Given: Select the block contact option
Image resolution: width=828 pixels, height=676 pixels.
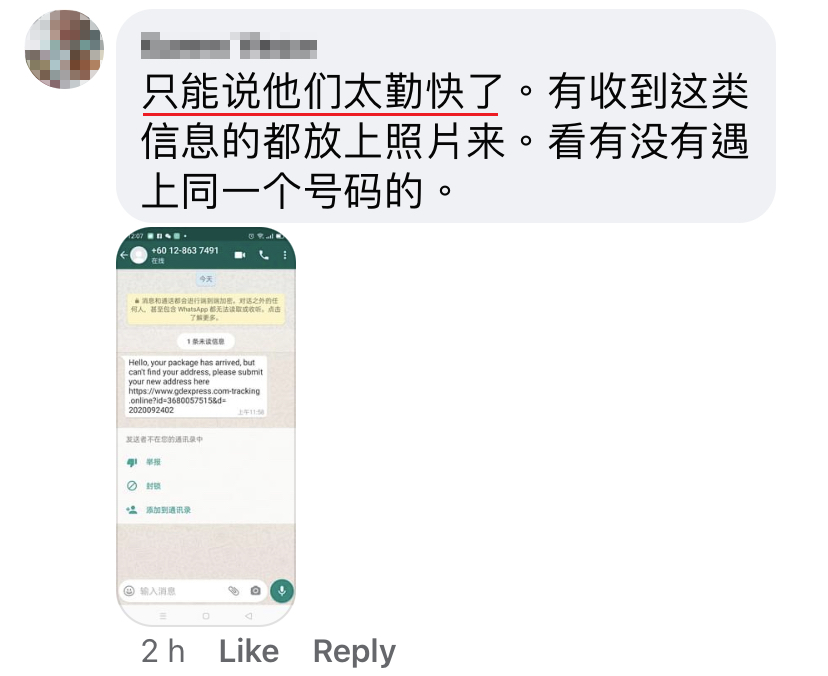Looking at the screenshot, I should [x=143, y=486].
